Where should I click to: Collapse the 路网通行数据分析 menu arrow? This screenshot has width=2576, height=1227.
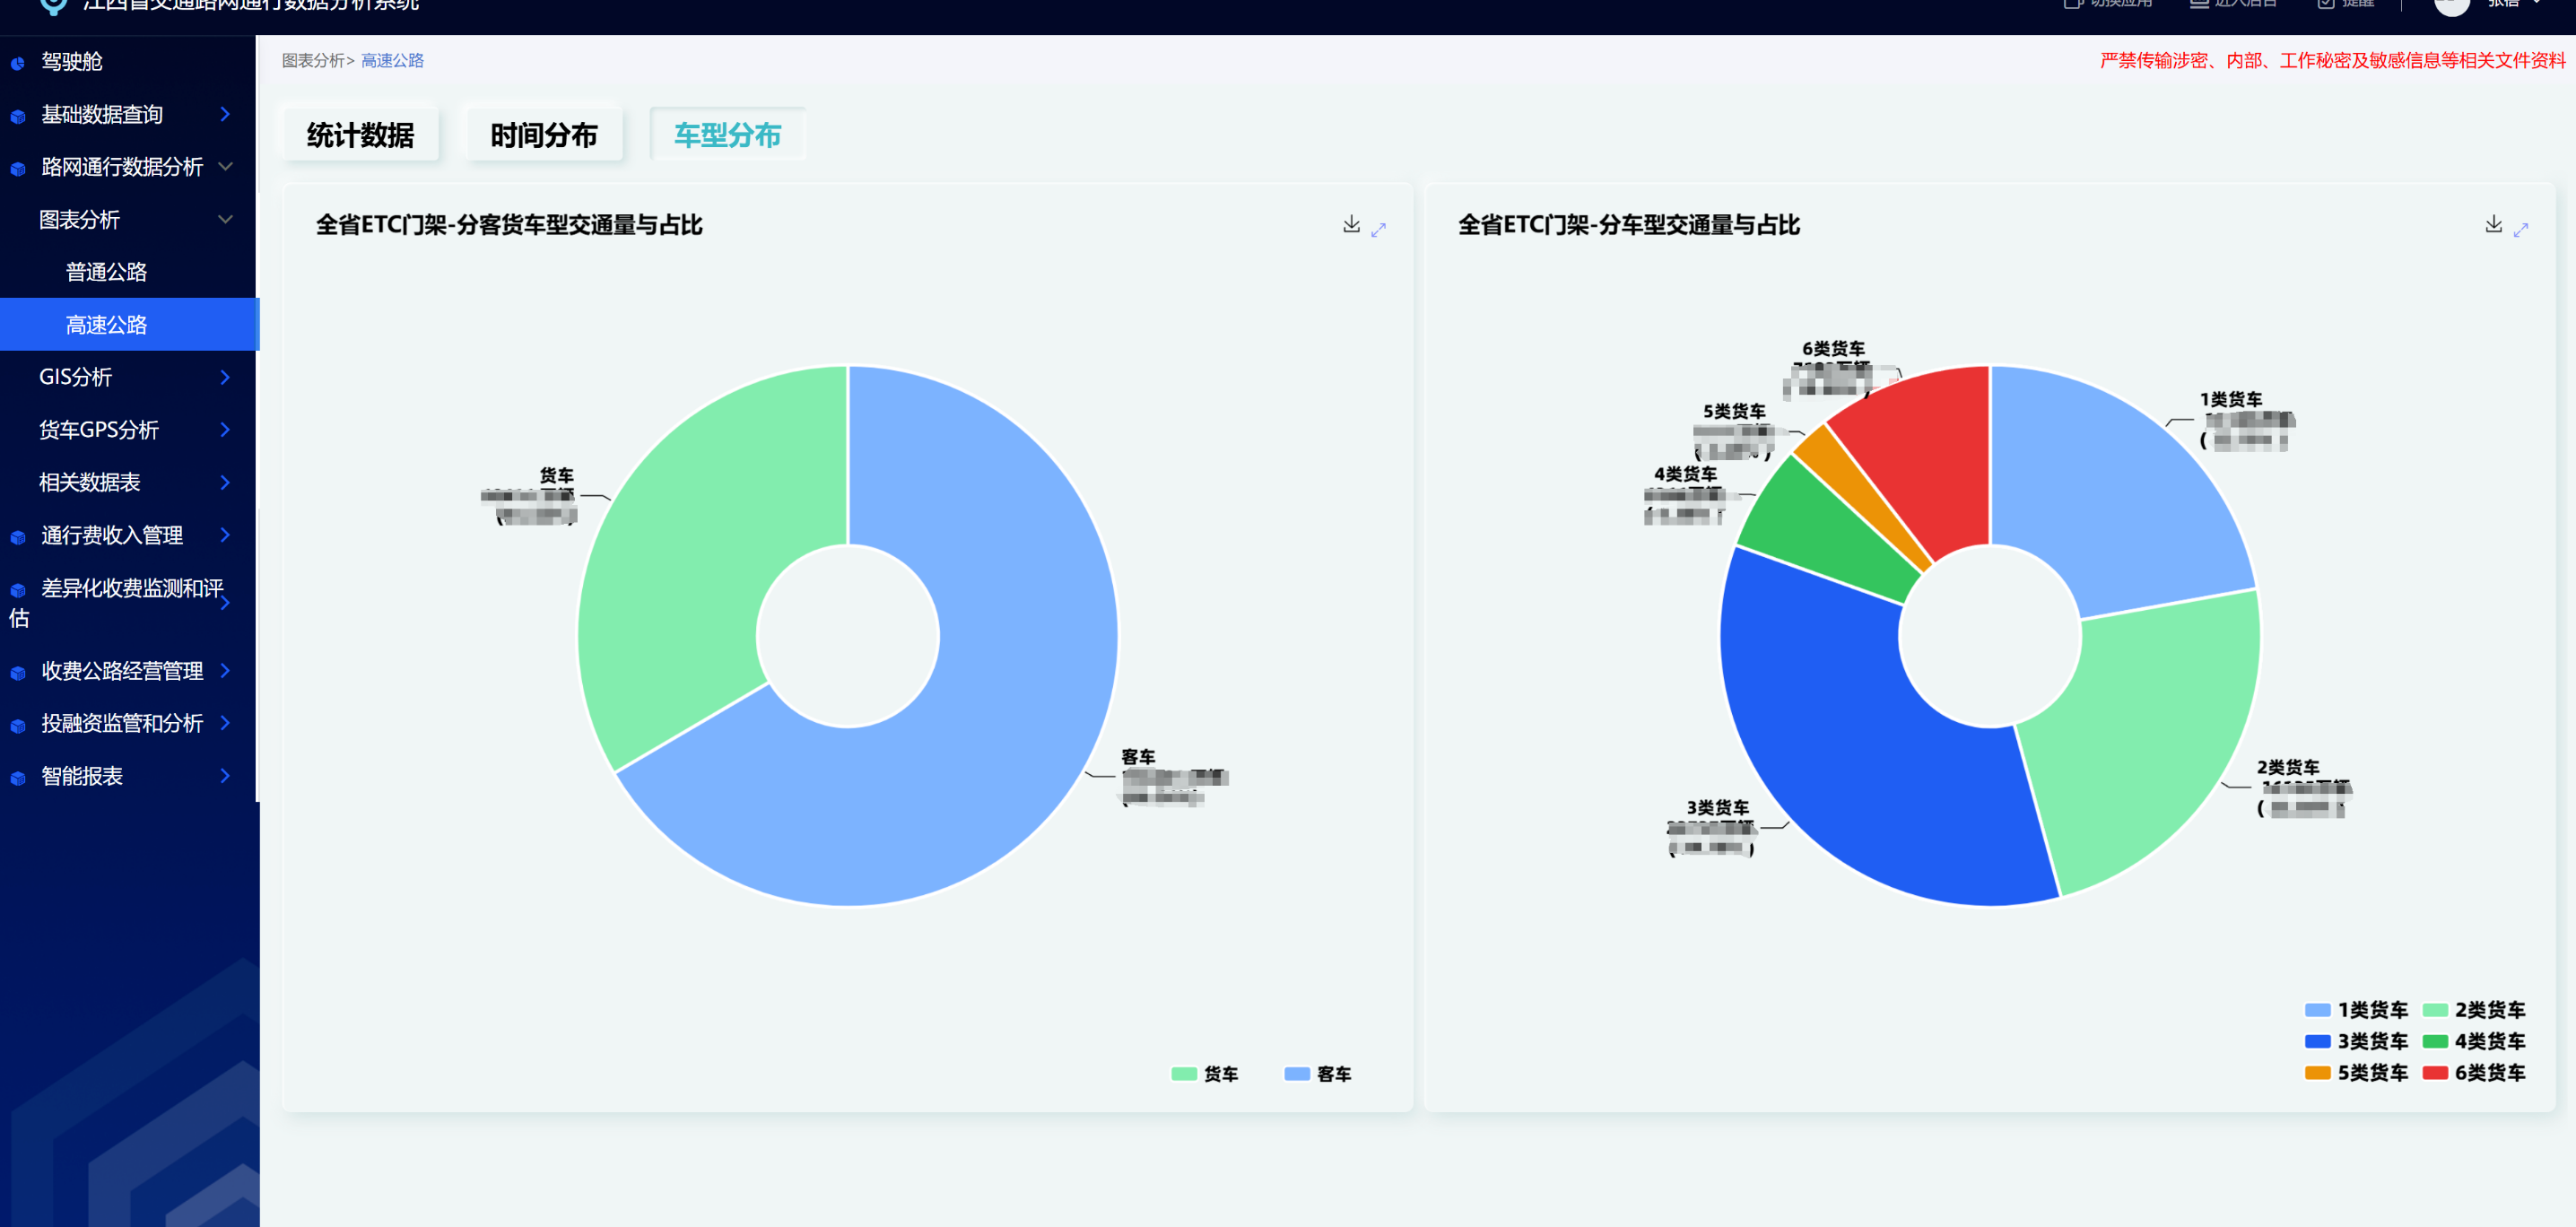click(x=225, y=166)
